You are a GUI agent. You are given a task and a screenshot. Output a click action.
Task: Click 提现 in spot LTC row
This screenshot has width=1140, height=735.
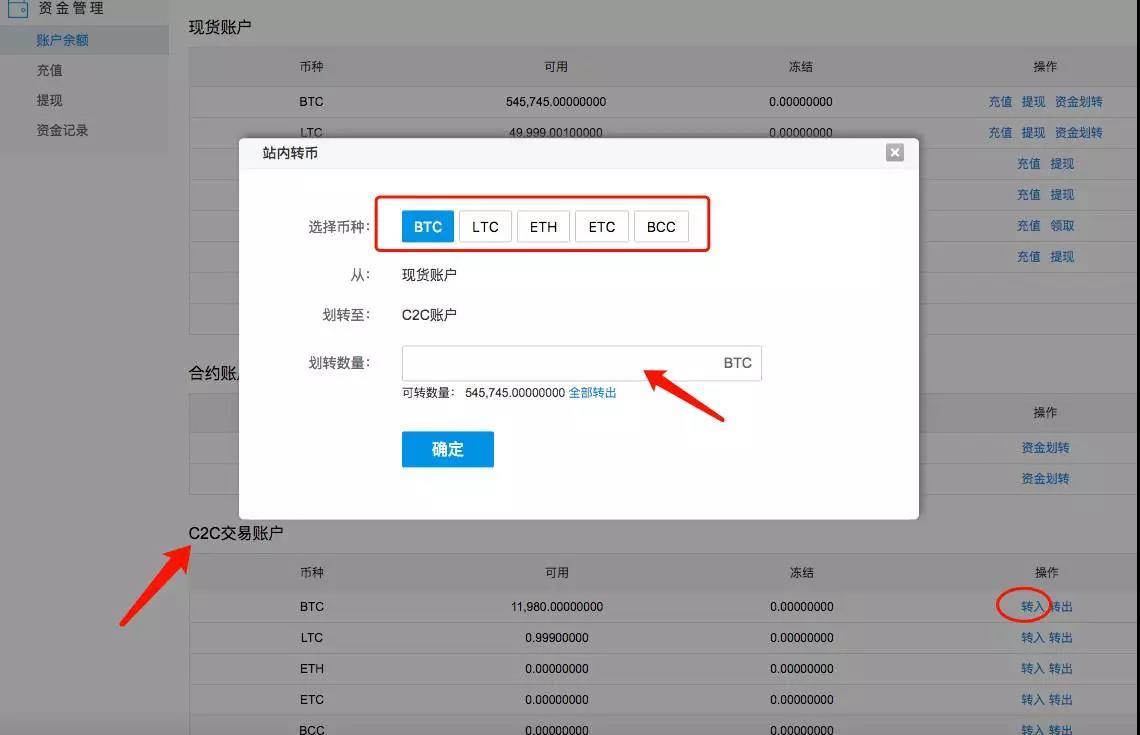(1033, 132)
